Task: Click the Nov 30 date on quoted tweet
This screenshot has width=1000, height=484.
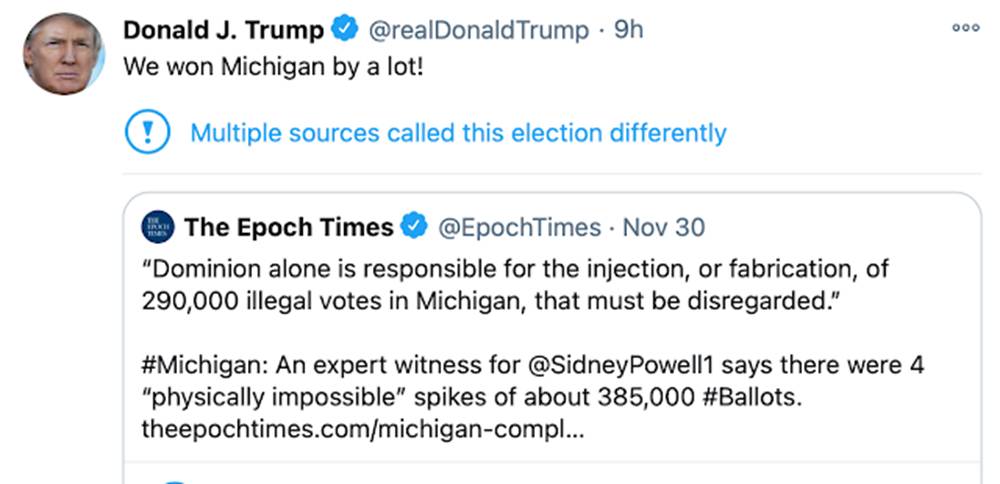Action: 663,228
